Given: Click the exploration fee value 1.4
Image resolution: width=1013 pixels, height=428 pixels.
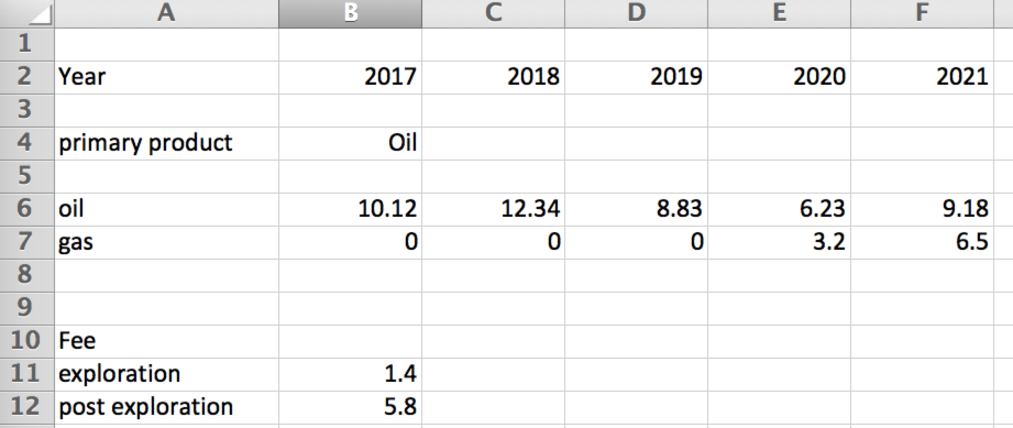Looking at the screenshot, I should pyautogui.click(x=350, y=374).
